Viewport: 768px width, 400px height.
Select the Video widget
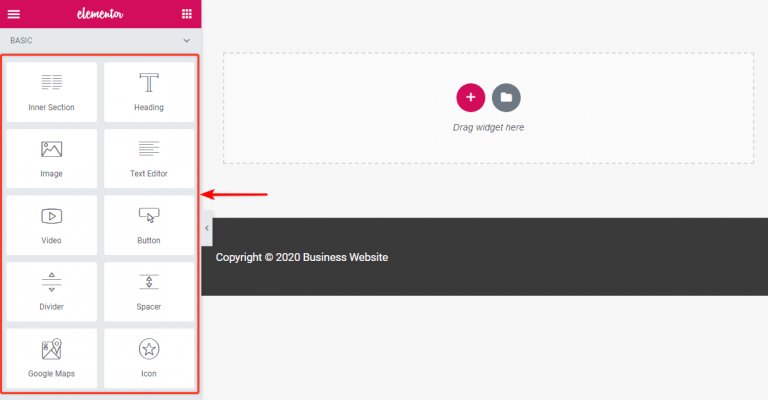(52, 225)
